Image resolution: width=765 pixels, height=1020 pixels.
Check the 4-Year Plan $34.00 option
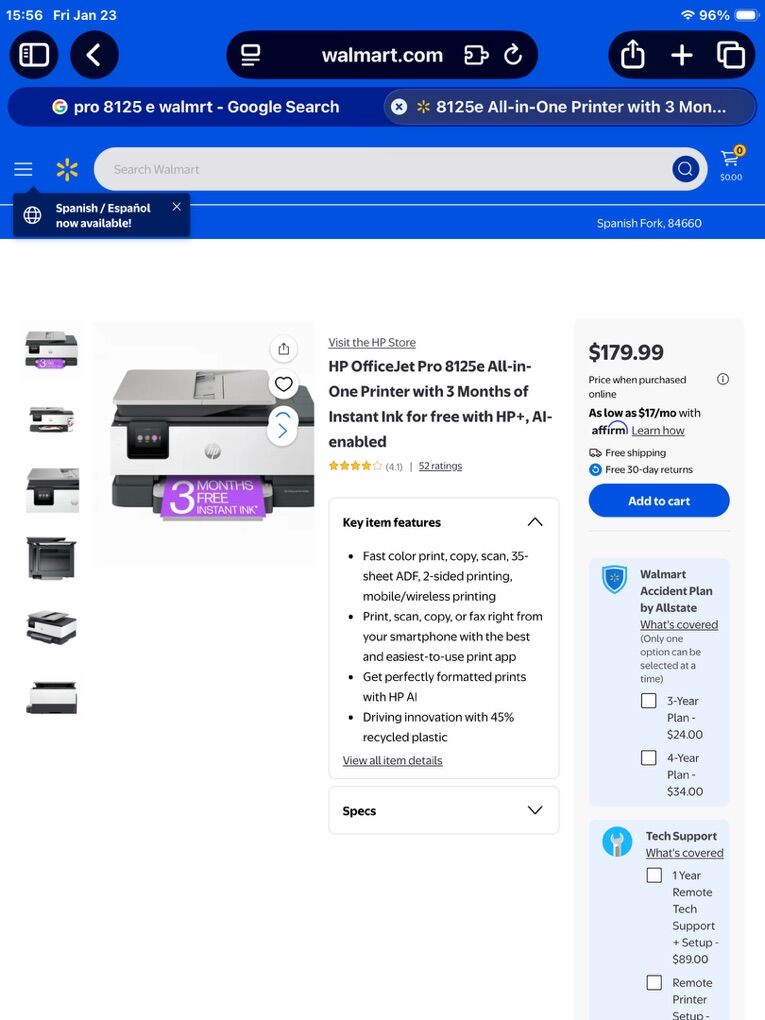(x=649, y=757)
